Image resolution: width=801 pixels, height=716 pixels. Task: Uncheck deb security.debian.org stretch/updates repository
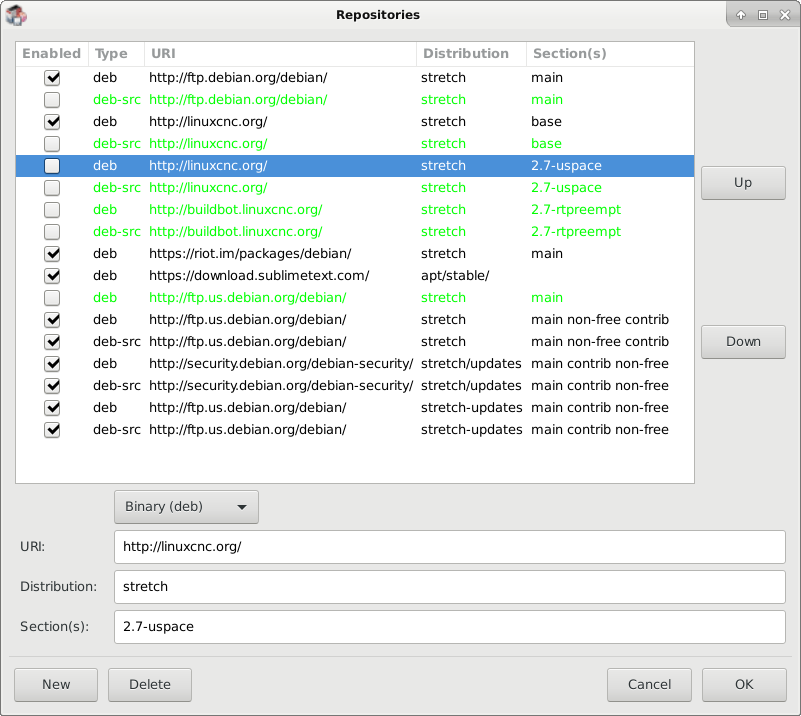pyautogui.click(x=52, y=363)
